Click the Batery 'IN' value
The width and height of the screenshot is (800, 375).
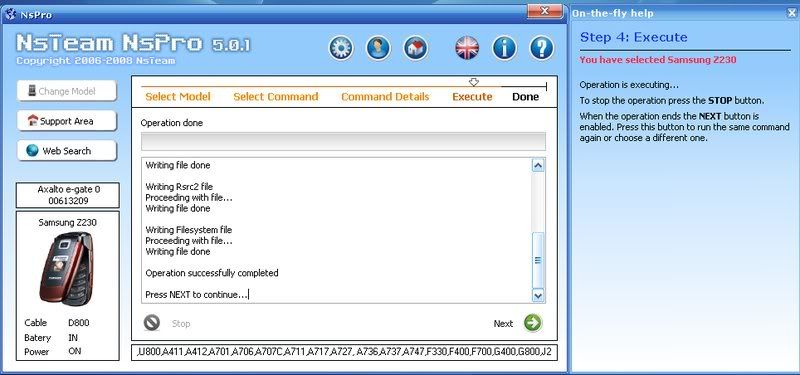(x=73, y=338)
